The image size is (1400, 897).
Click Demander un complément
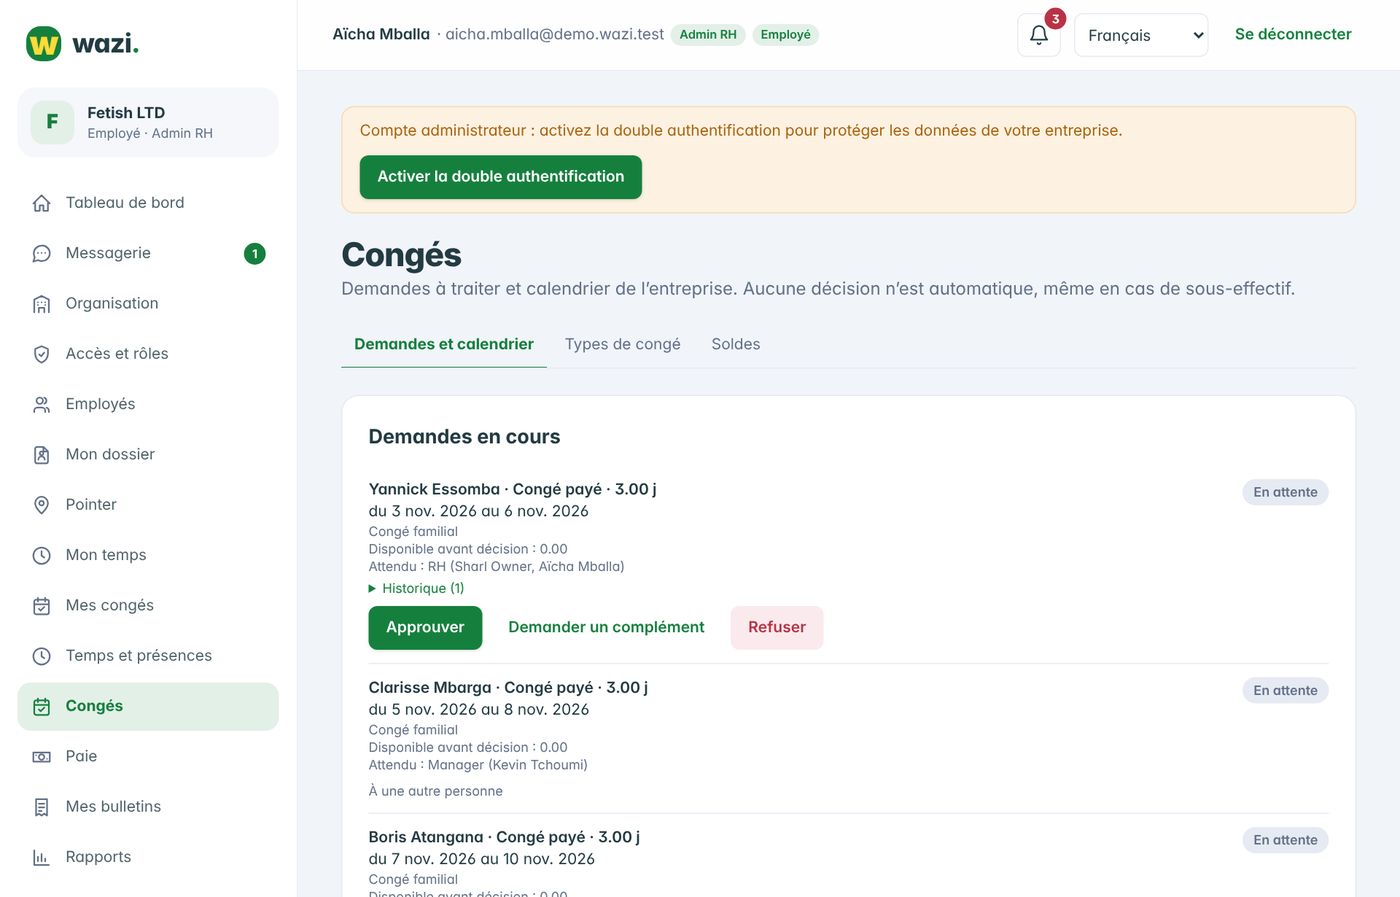[x=606, y=627]
